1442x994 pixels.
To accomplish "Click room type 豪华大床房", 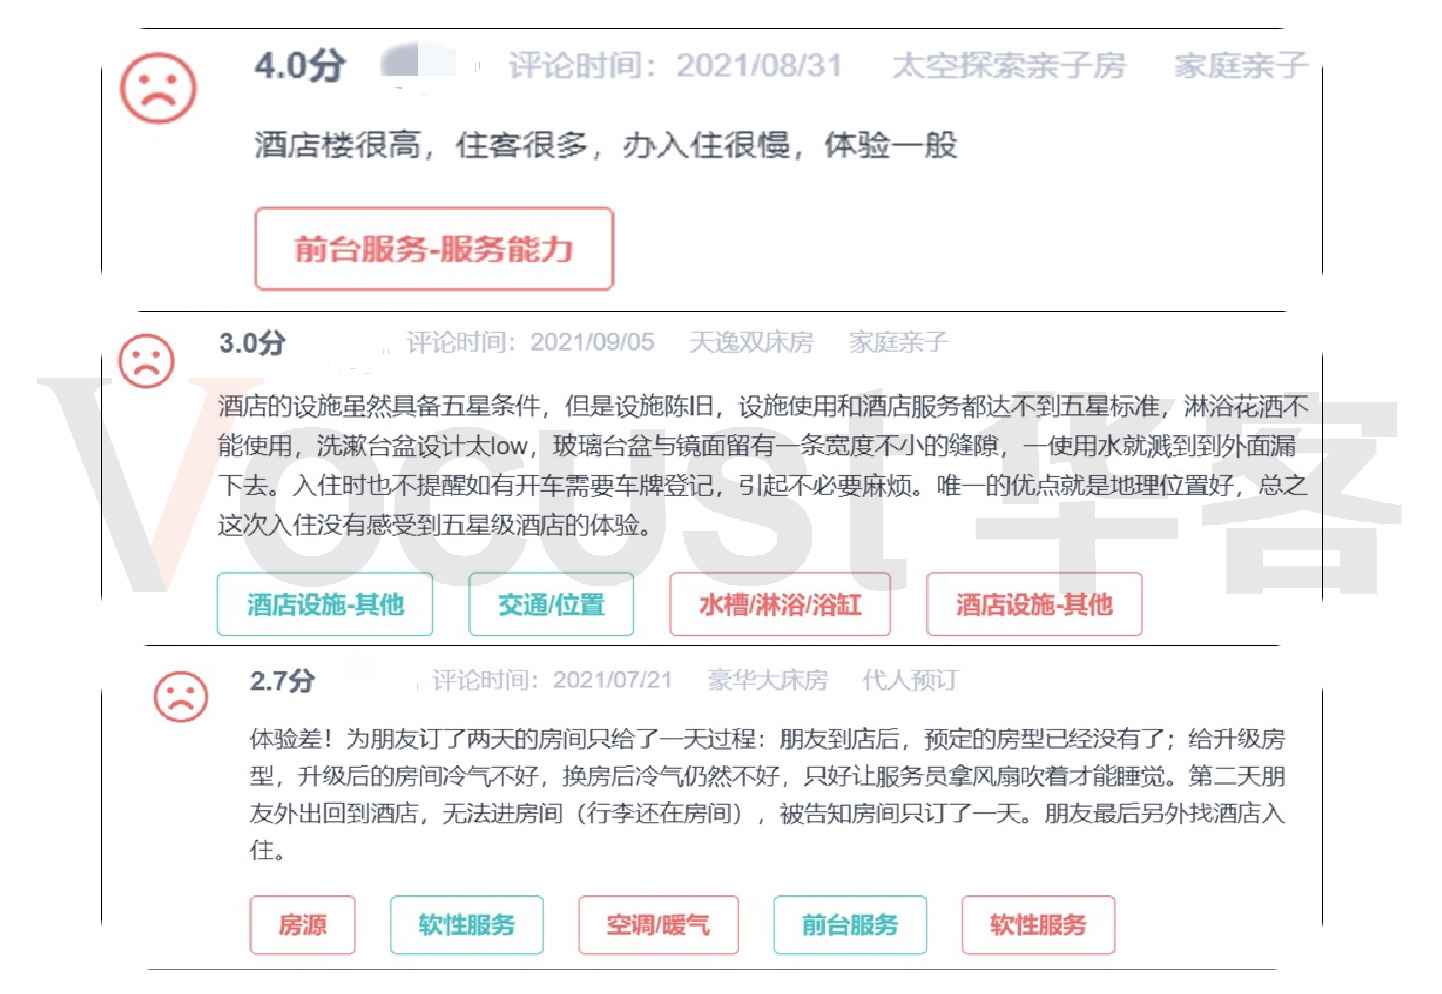I will (768, 680).
